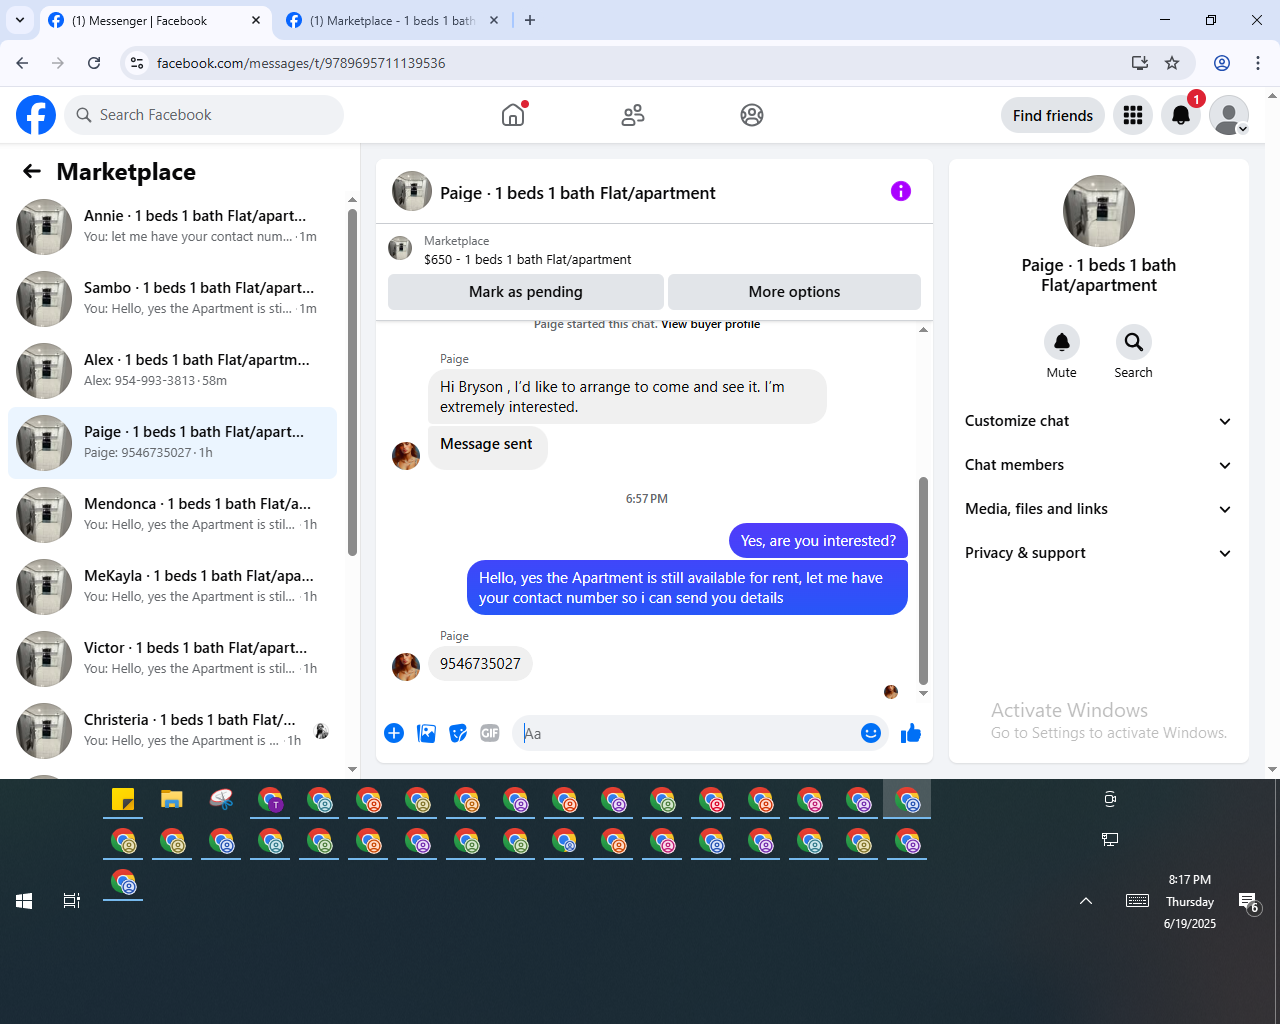Open the purple conversation information icon
The image size is (1280, 1024).
[901, 191]
